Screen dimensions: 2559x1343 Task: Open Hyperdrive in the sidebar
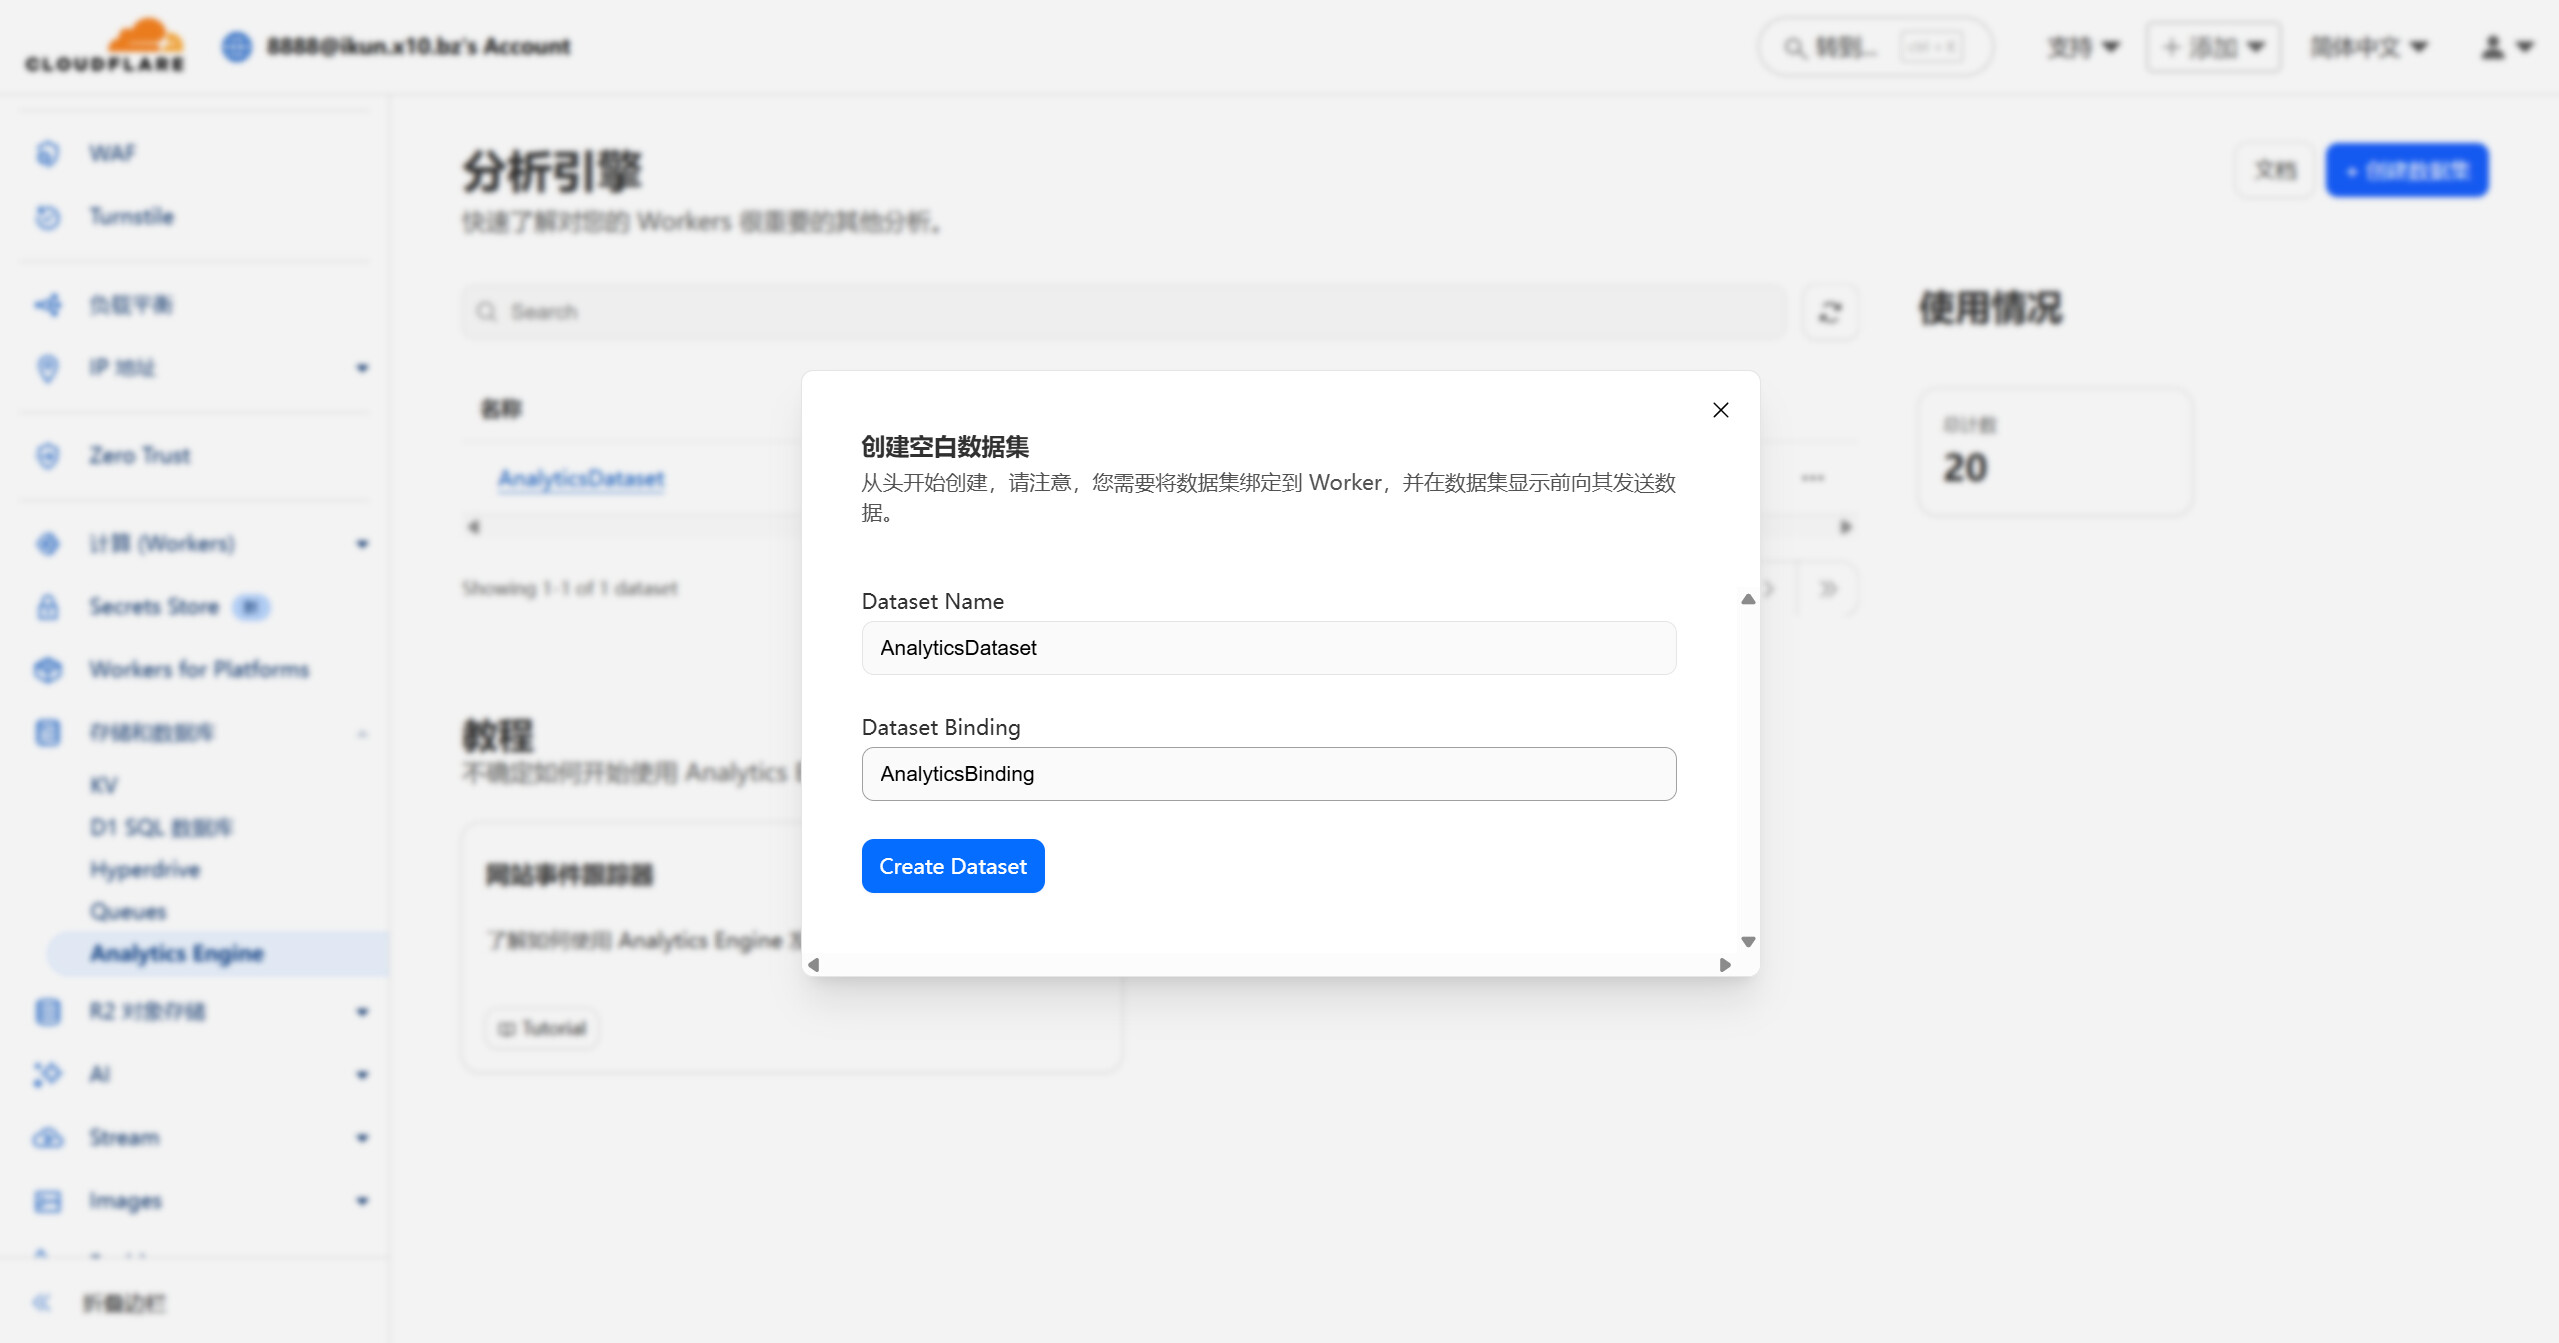[145, 869]
